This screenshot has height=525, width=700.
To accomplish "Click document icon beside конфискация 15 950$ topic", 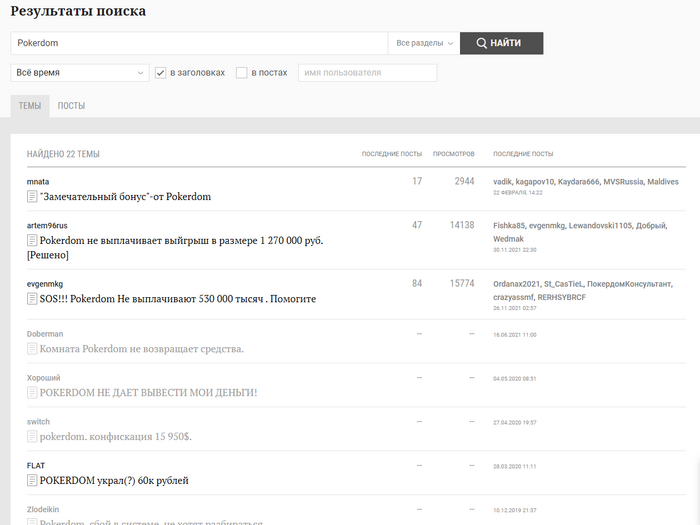I will [32, 436].
